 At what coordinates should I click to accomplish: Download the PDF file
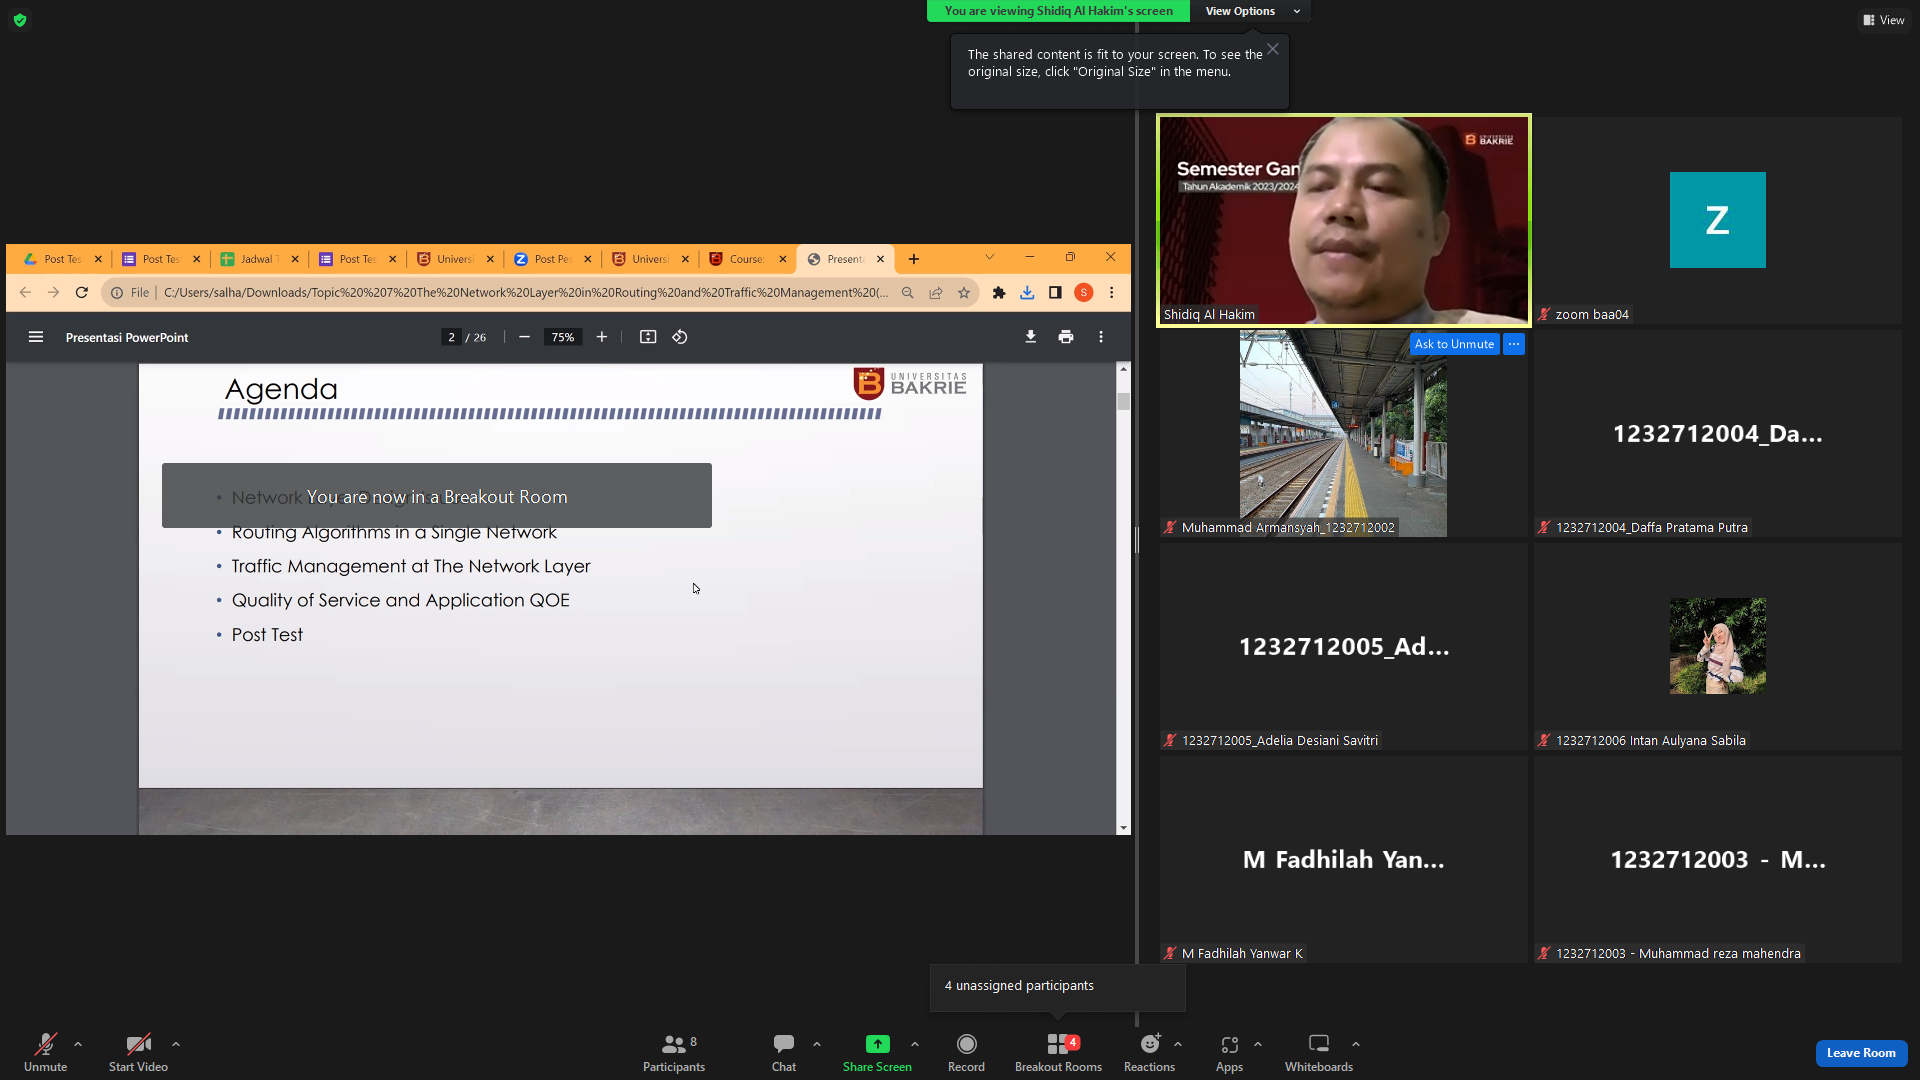point(1030,337)
